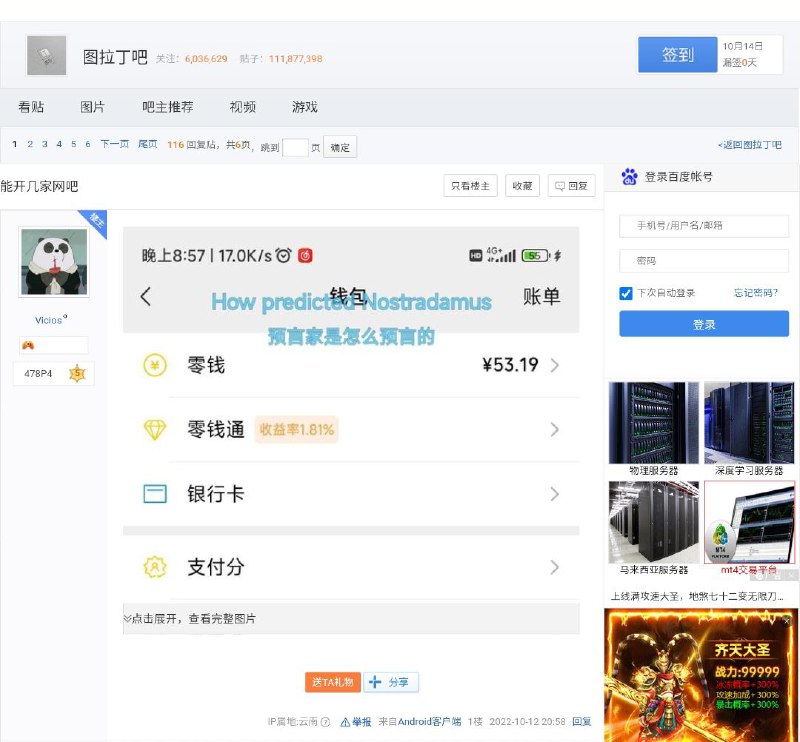The height and width of the screenshot is (742, 800).
Task: Expand the 零钱 ¥53.19 row chevron
Action: tap(555, 365)
